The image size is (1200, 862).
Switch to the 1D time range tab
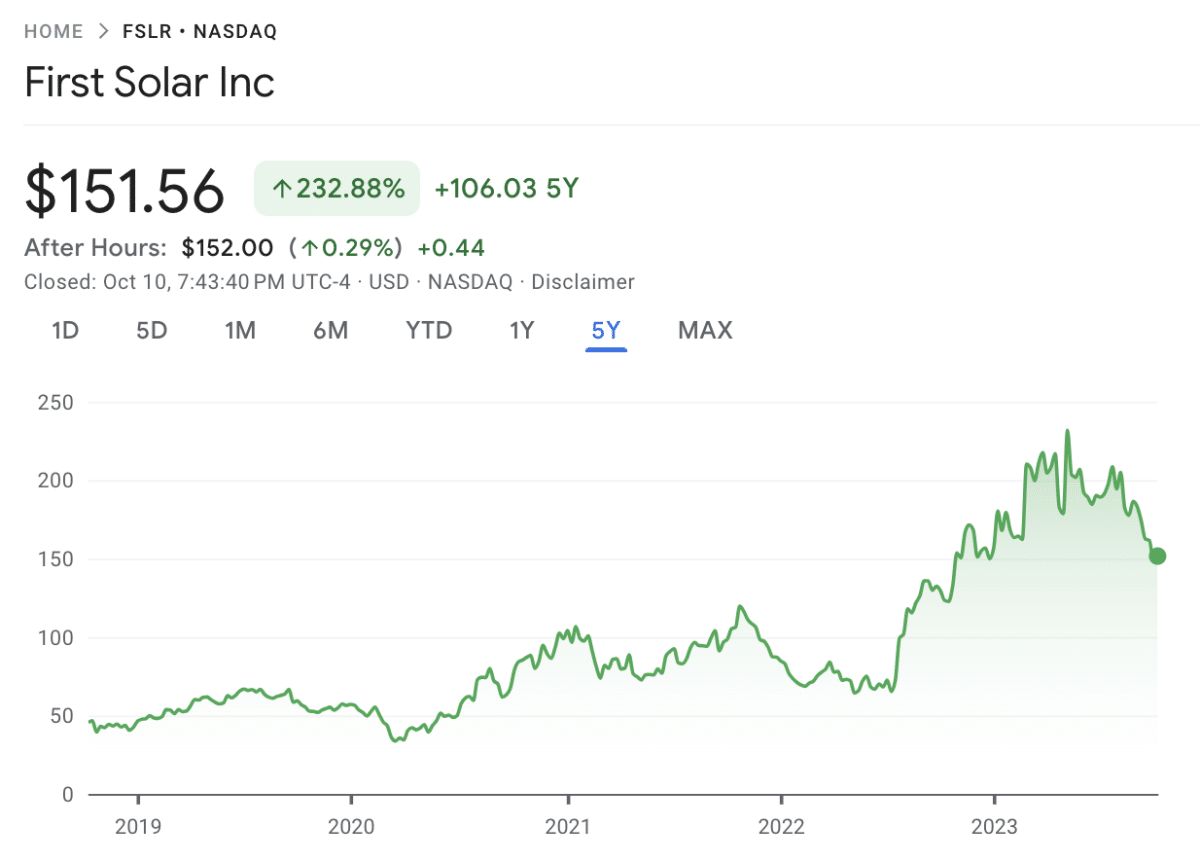[x=64, y=330]
